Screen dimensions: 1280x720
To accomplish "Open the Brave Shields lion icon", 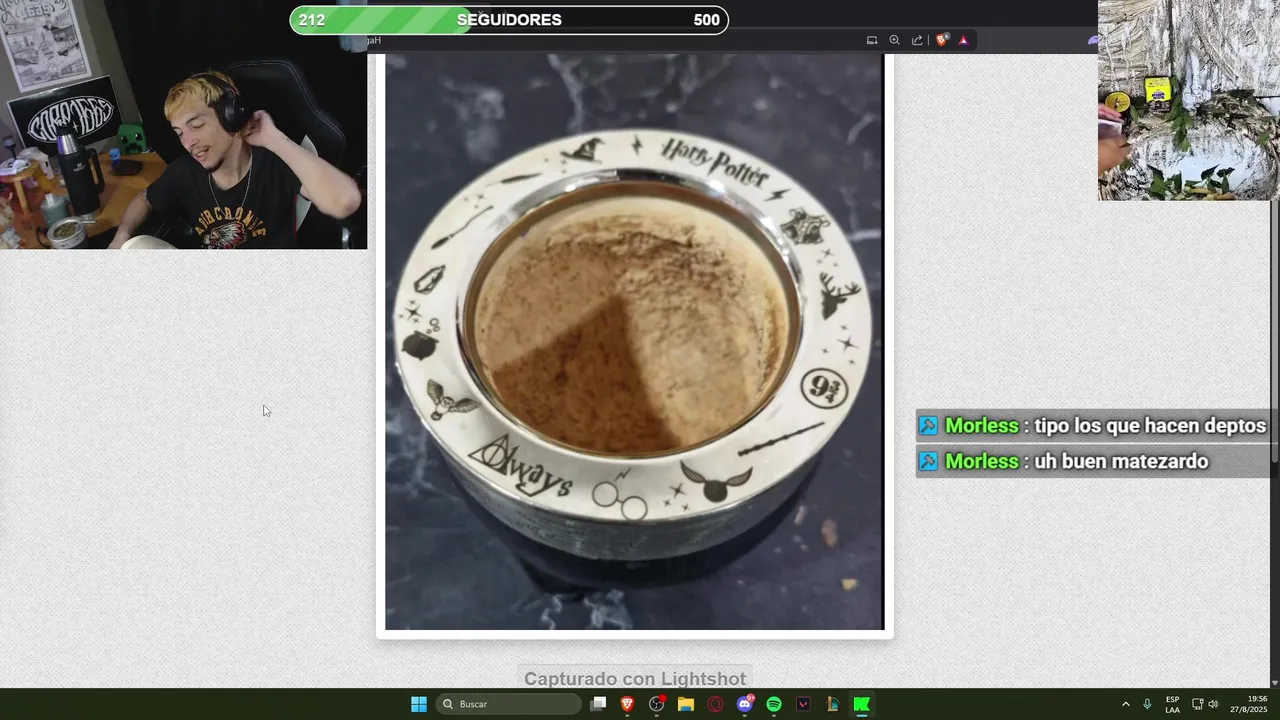I will (942, 40).
